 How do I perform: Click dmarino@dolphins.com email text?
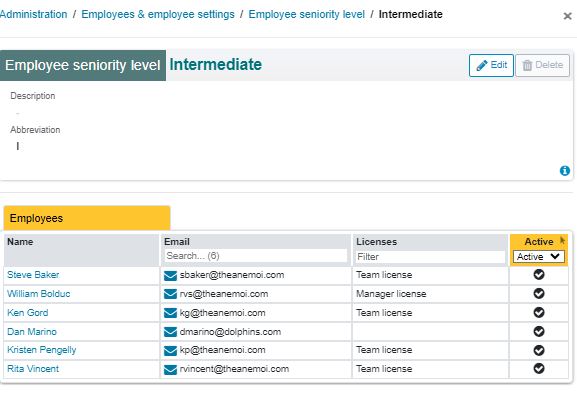coord(230,332)
